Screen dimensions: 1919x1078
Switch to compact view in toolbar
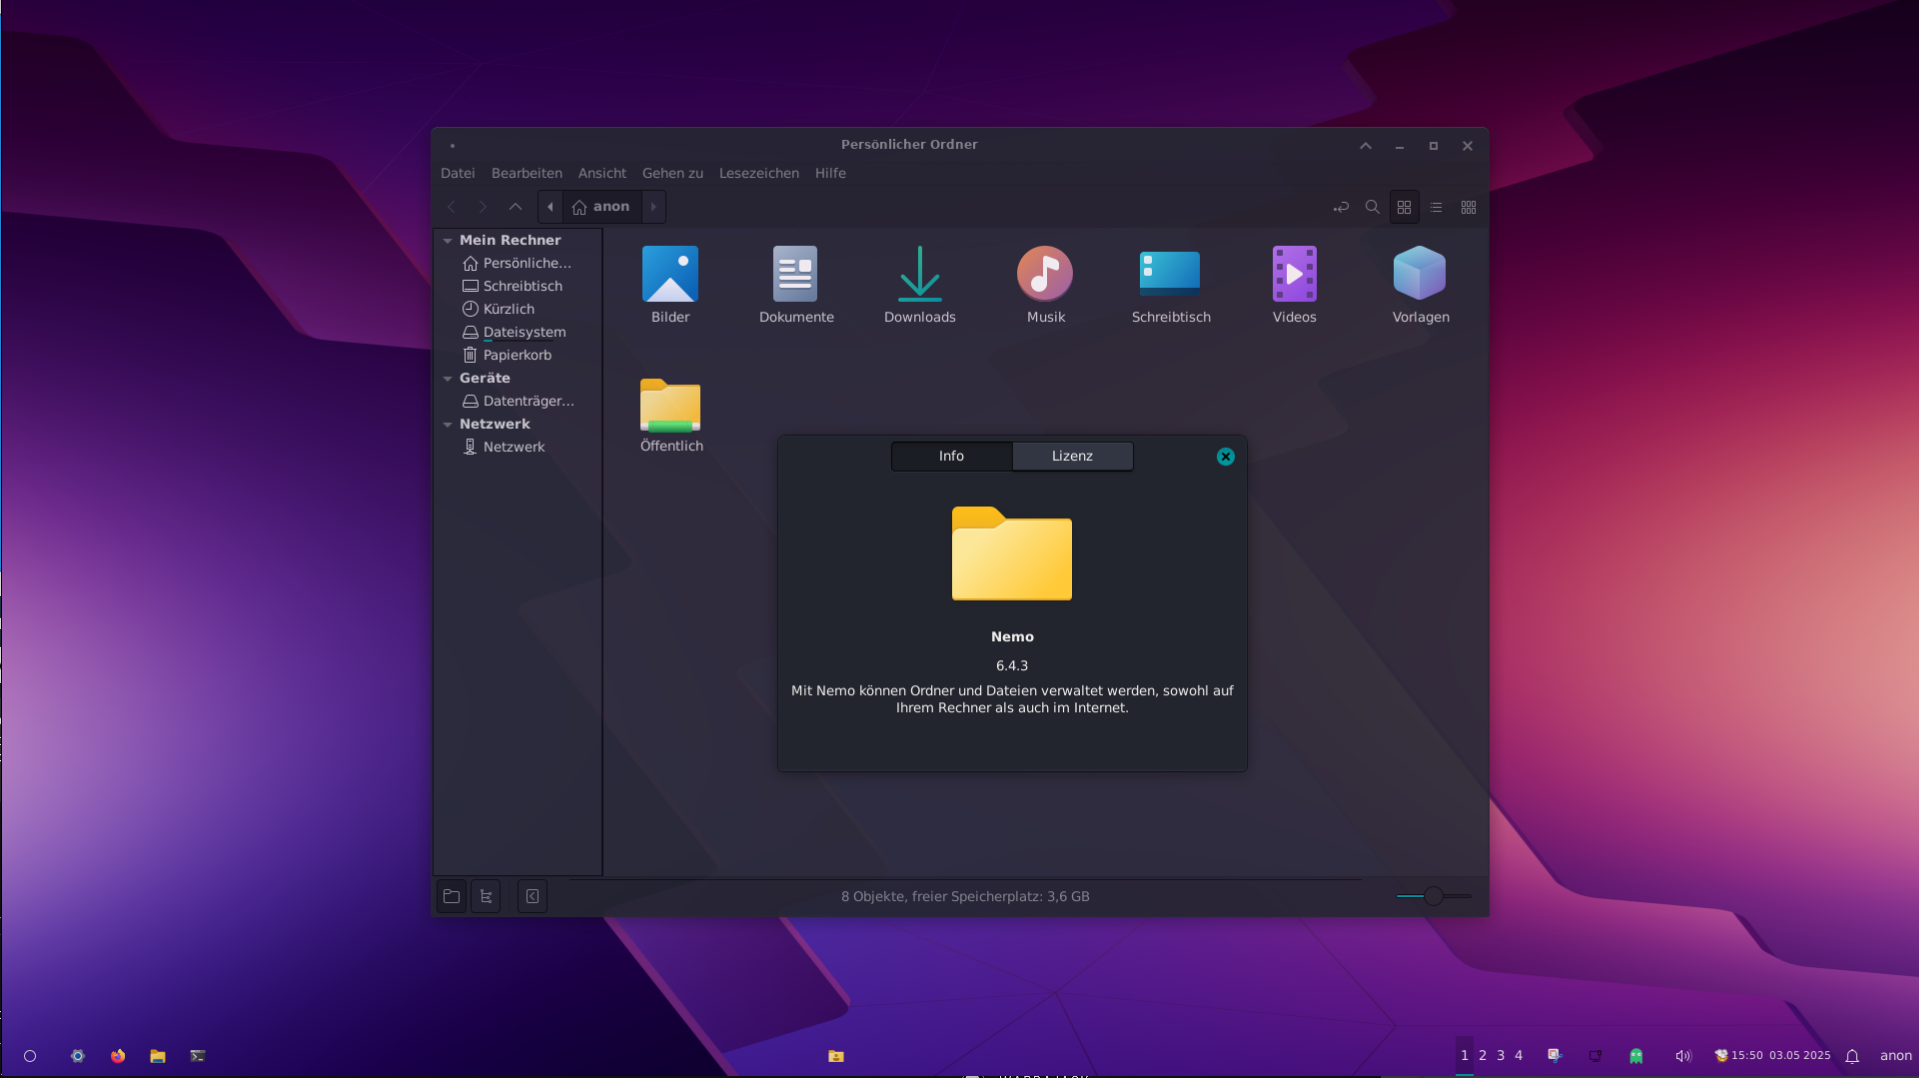point(1468,207)
